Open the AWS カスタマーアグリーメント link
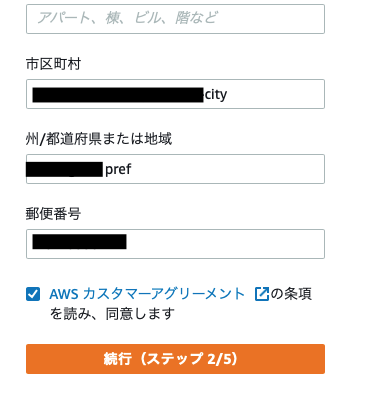Image resolution: width=376 pixels, height=400 pixels. point(147,294)
